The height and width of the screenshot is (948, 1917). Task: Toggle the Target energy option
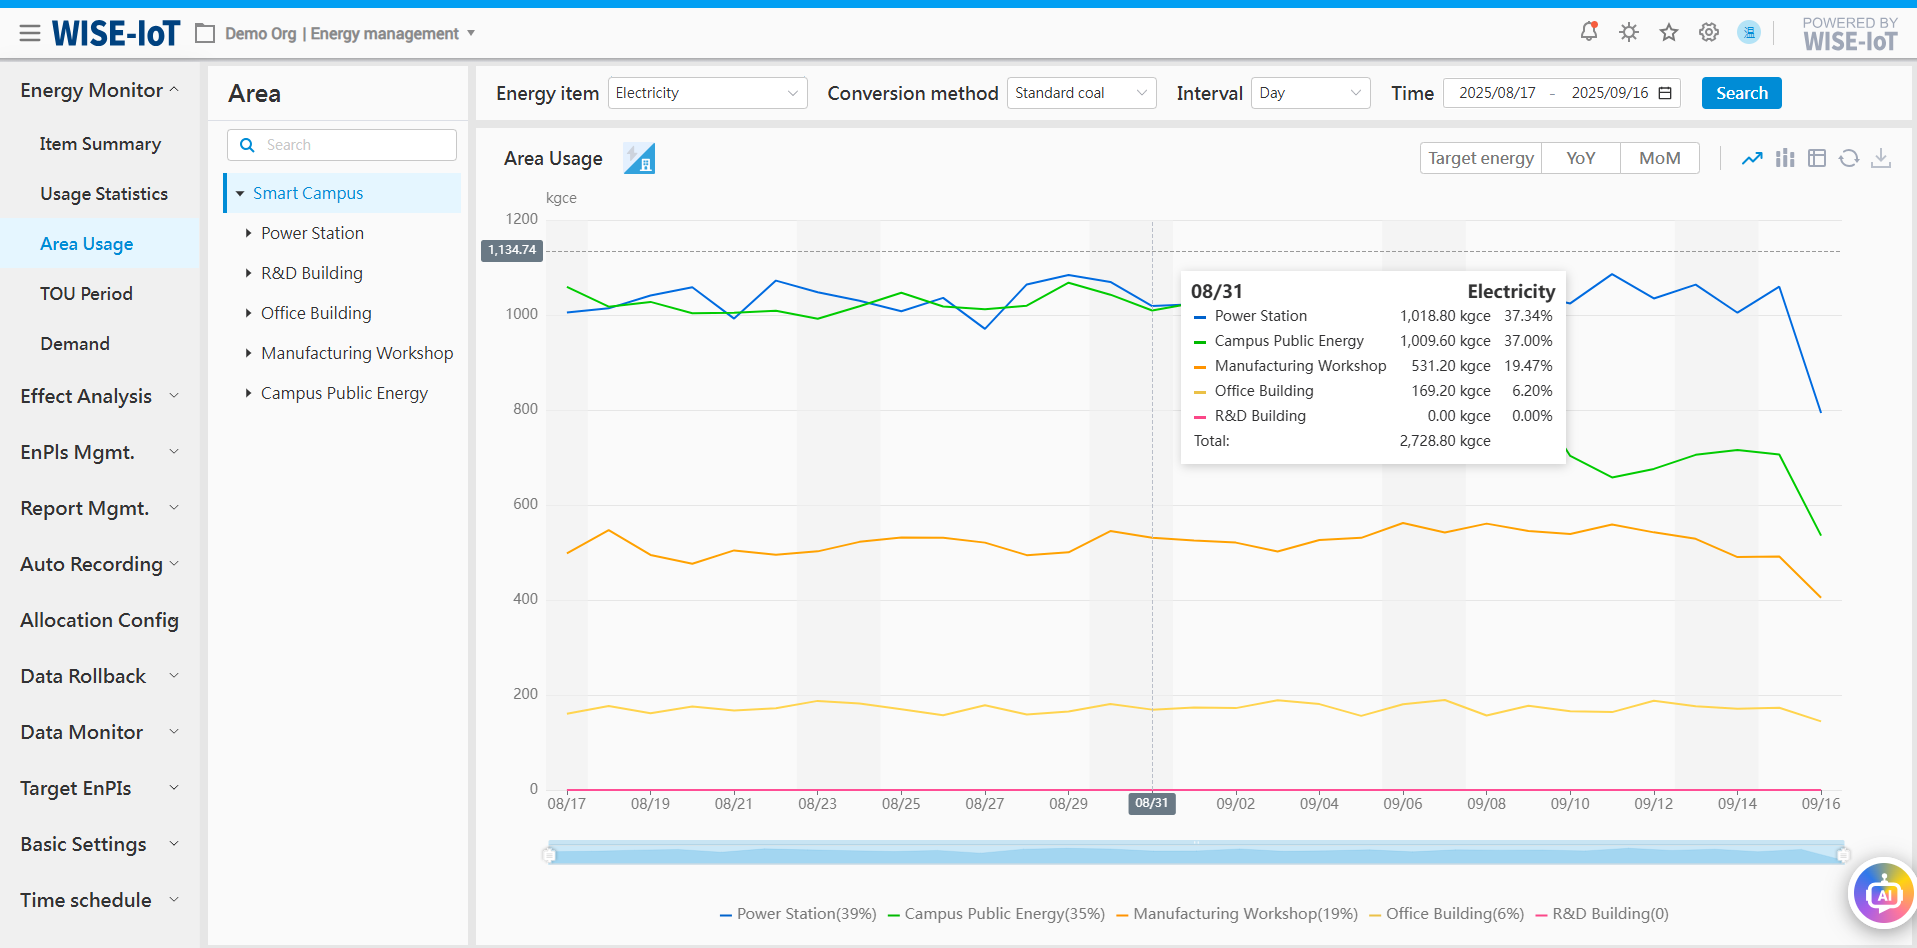click(x=1480, y=158)
